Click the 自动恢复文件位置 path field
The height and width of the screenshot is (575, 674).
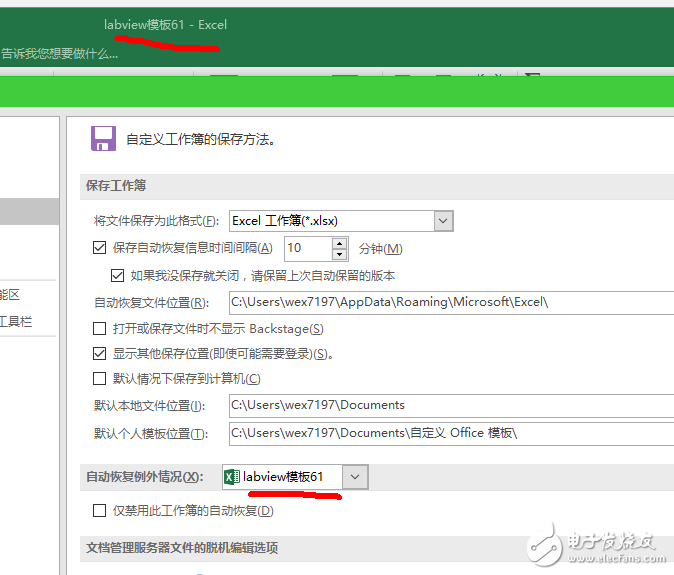coord(451,303)
